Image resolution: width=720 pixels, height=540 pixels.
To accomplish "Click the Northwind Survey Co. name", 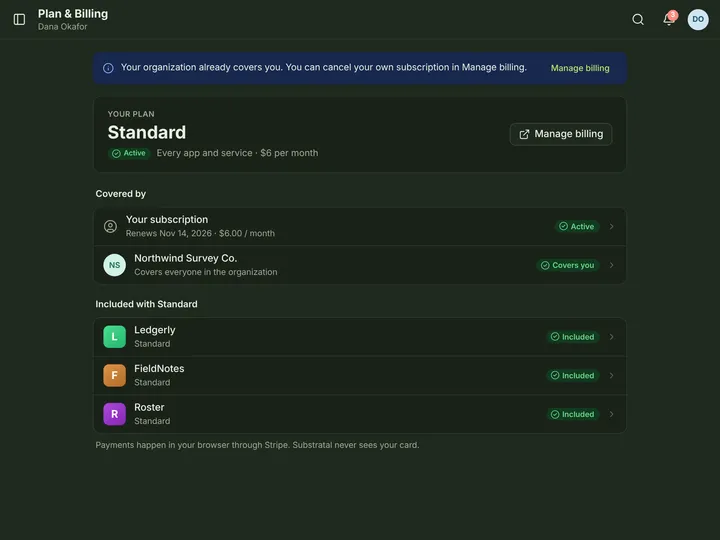I will pos(186,258).
